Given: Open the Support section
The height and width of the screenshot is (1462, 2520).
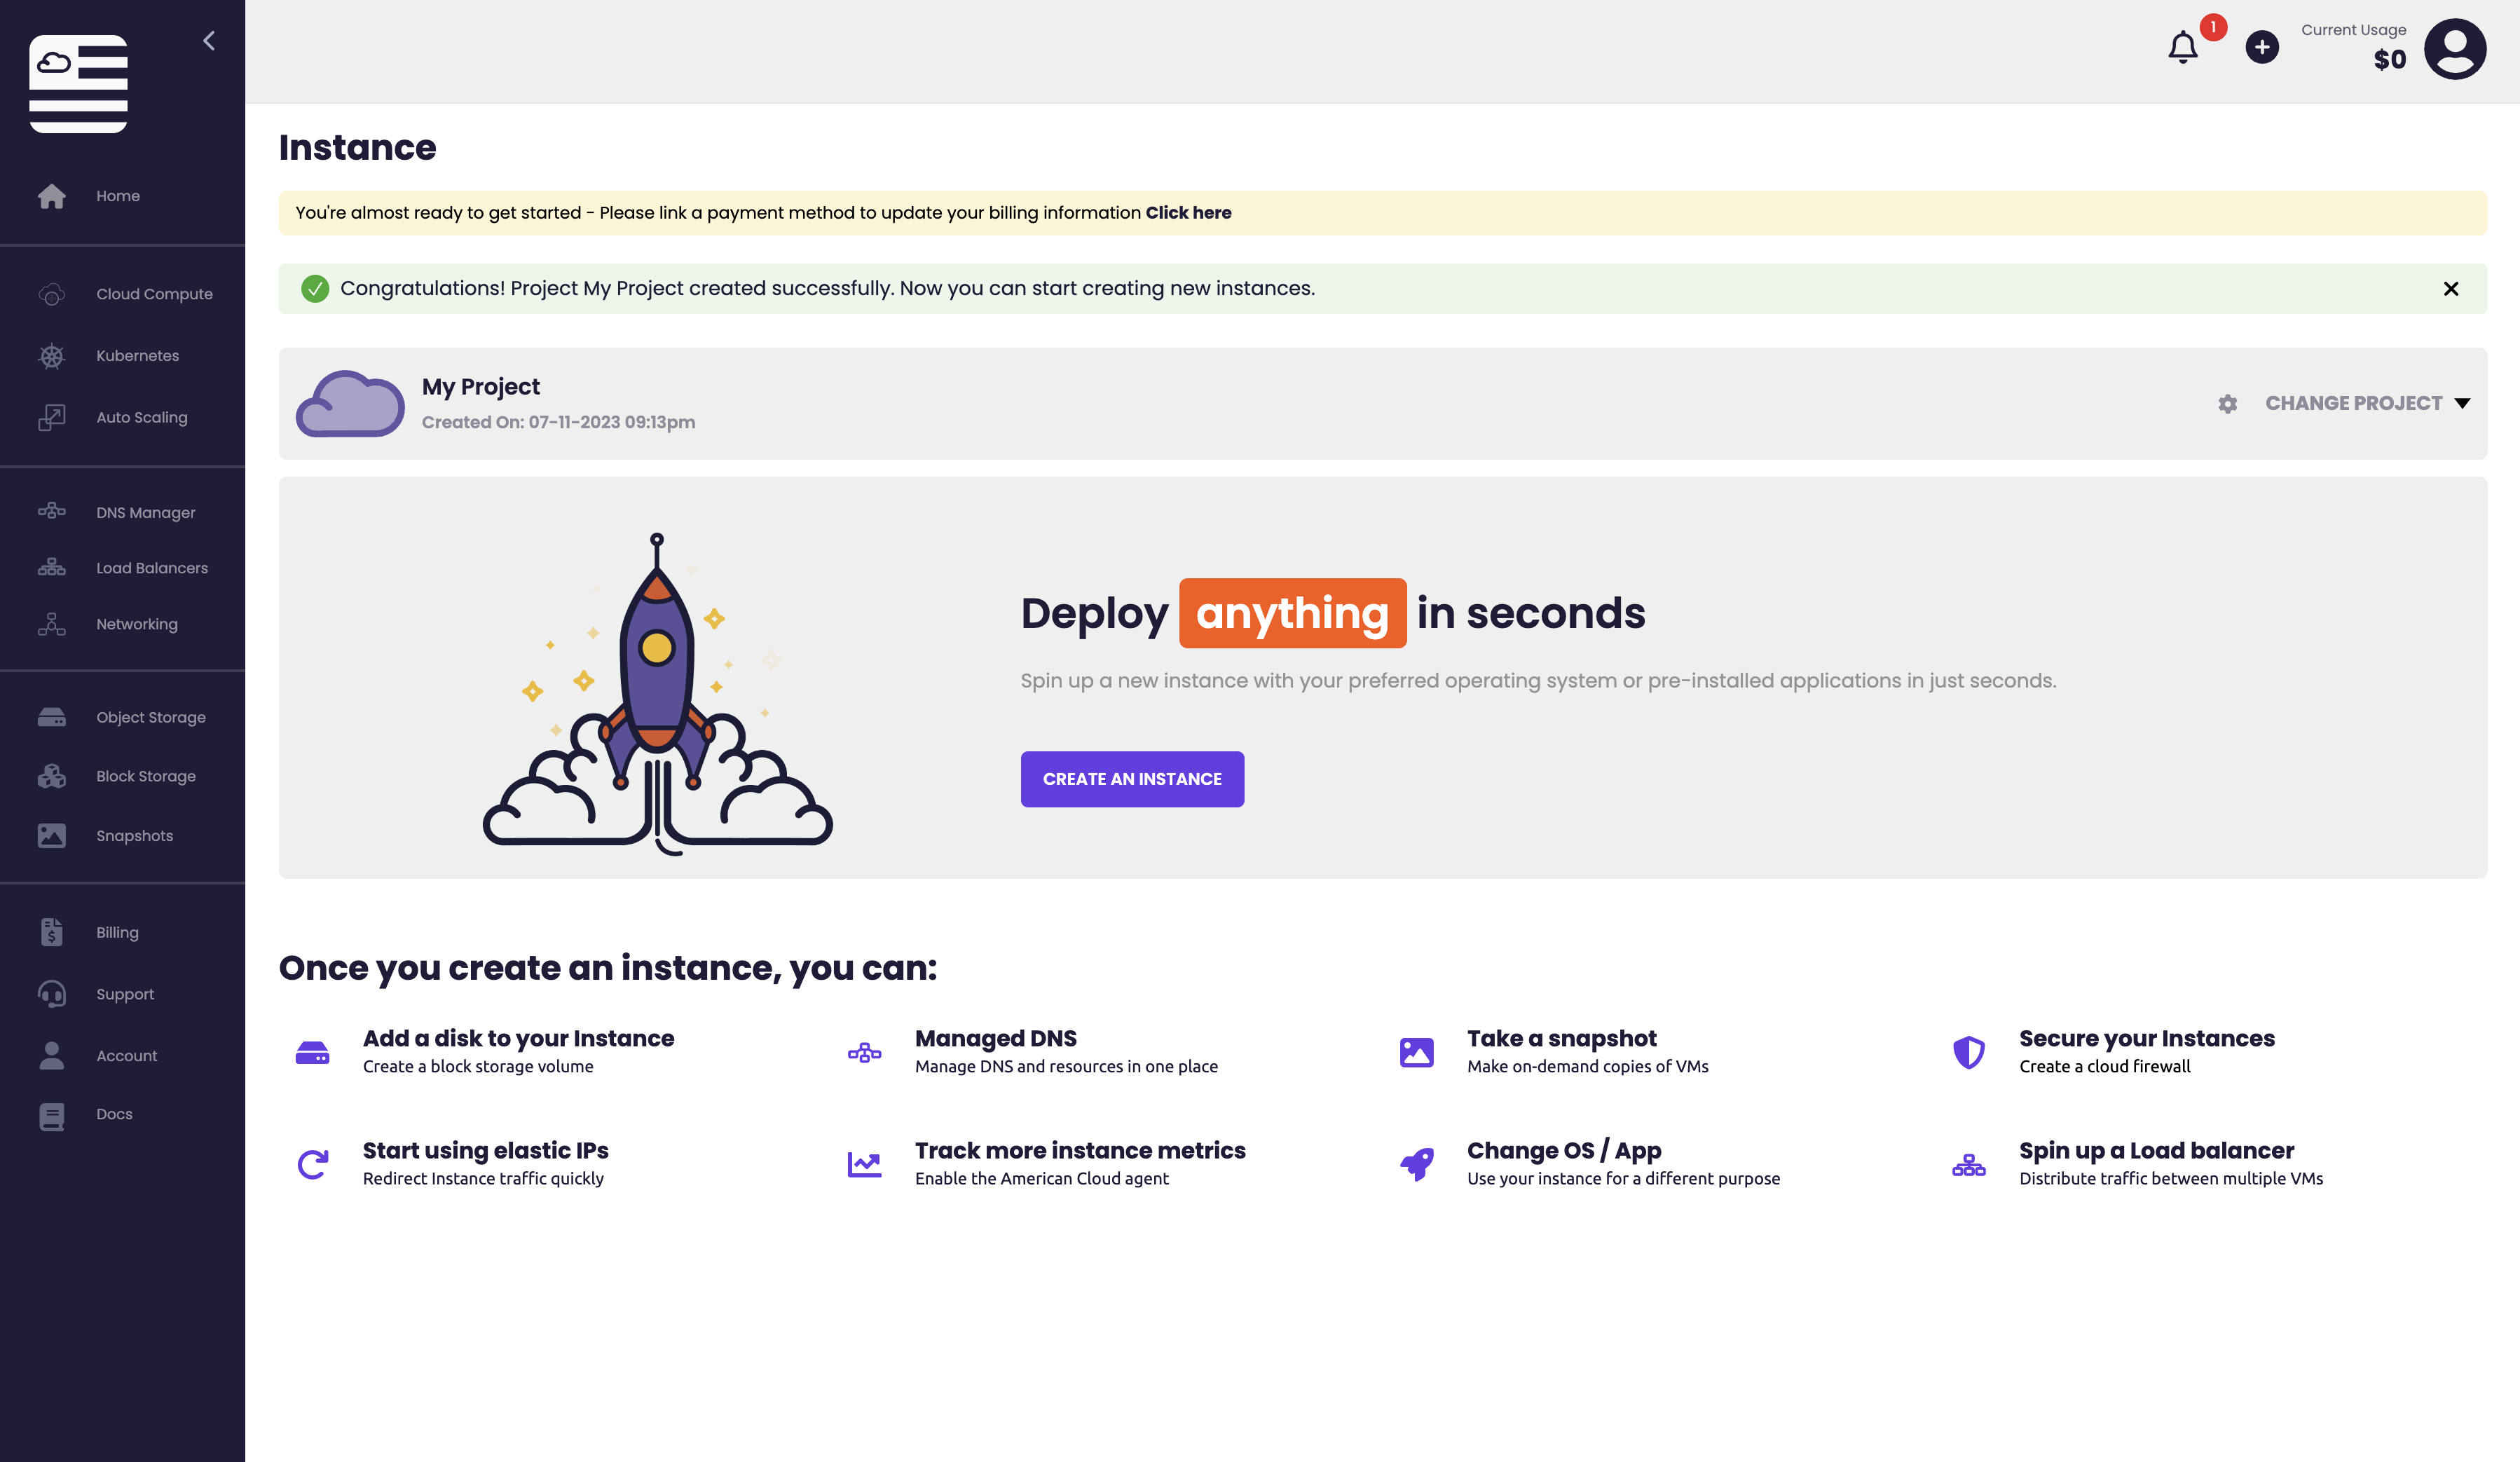Looking at the screenshot, I should [x=125, y=993].
